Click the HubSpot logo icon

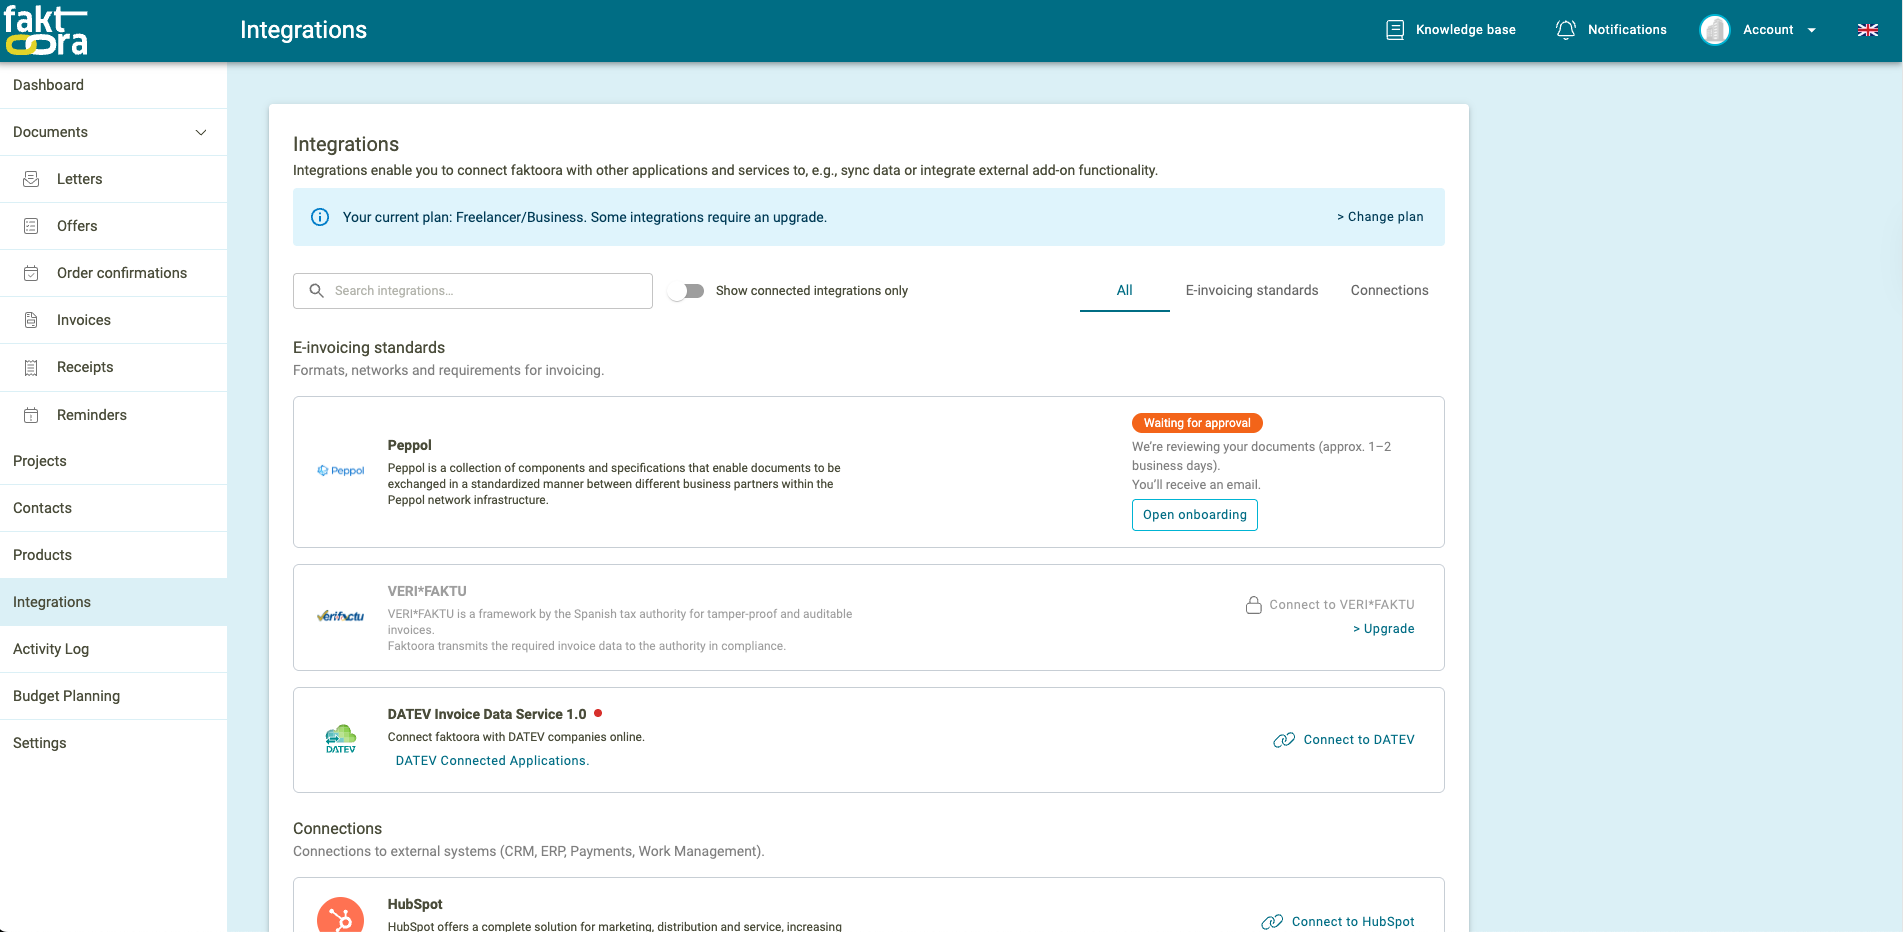pos(340,915)
